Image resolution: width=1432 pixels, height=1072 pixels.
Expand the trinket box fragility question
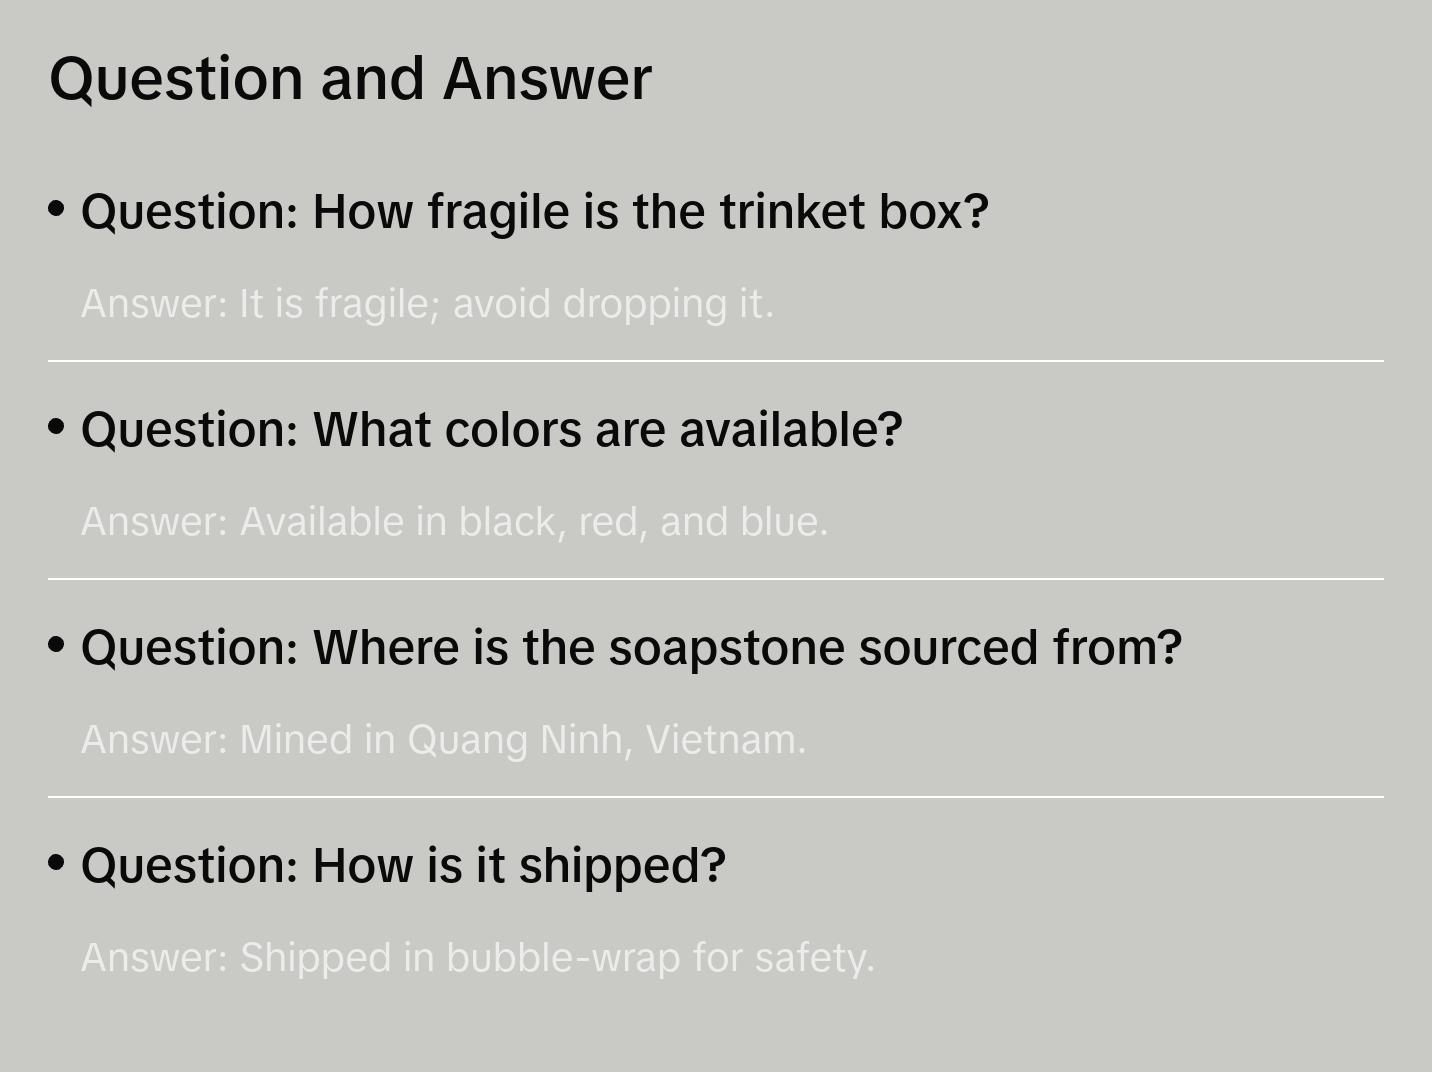point(534,212)
